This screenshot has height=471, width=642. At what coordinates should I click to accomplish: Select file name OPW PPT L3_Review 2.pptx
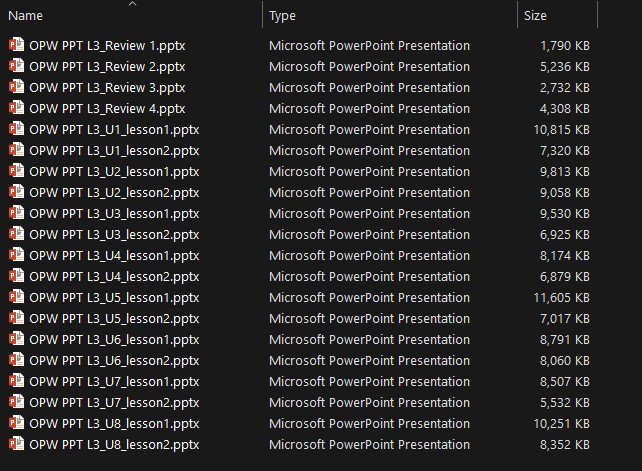pyautogui.click(x=107, y=66)
